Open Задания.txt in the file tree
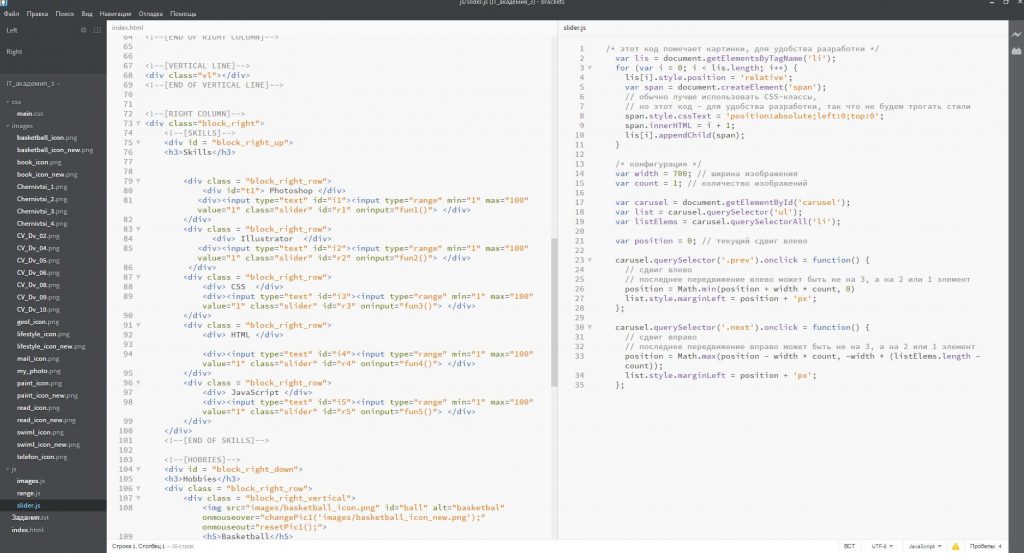The width and height of the screenshot is (1024, 553). tap(29, 518)
